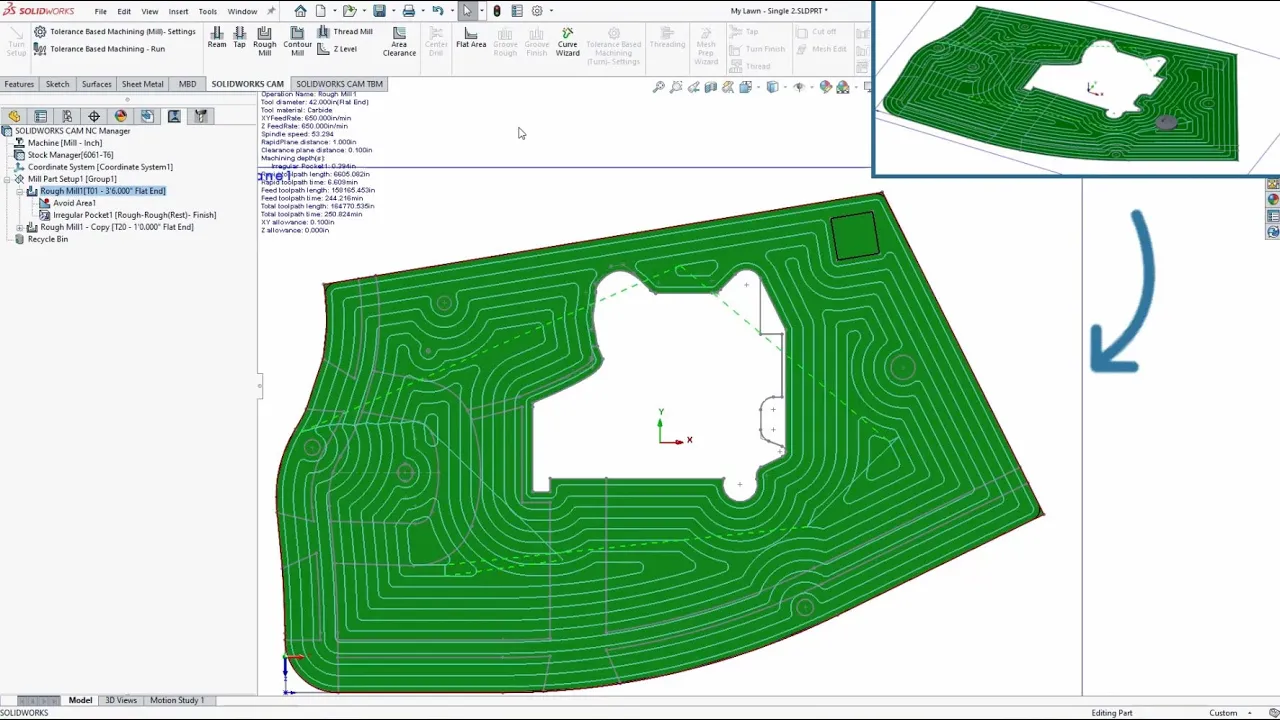Select the Flat Area operation
Screen dimensions: 1280x720
471,38
